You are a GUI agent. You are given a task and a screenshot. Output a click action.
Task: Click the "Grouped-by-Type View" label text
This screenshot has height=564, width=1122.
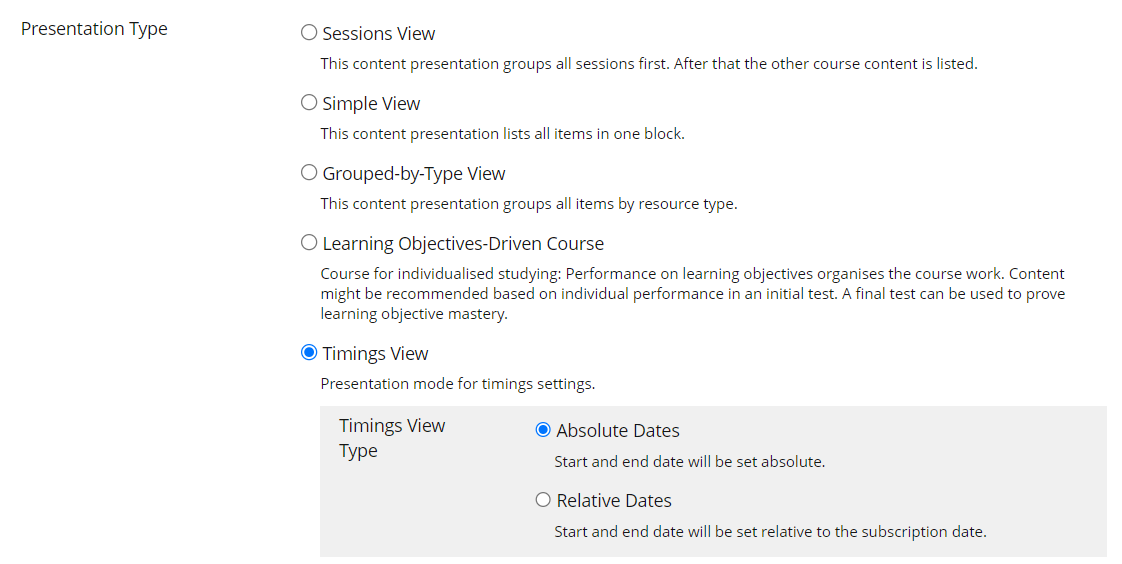[413, 174]
